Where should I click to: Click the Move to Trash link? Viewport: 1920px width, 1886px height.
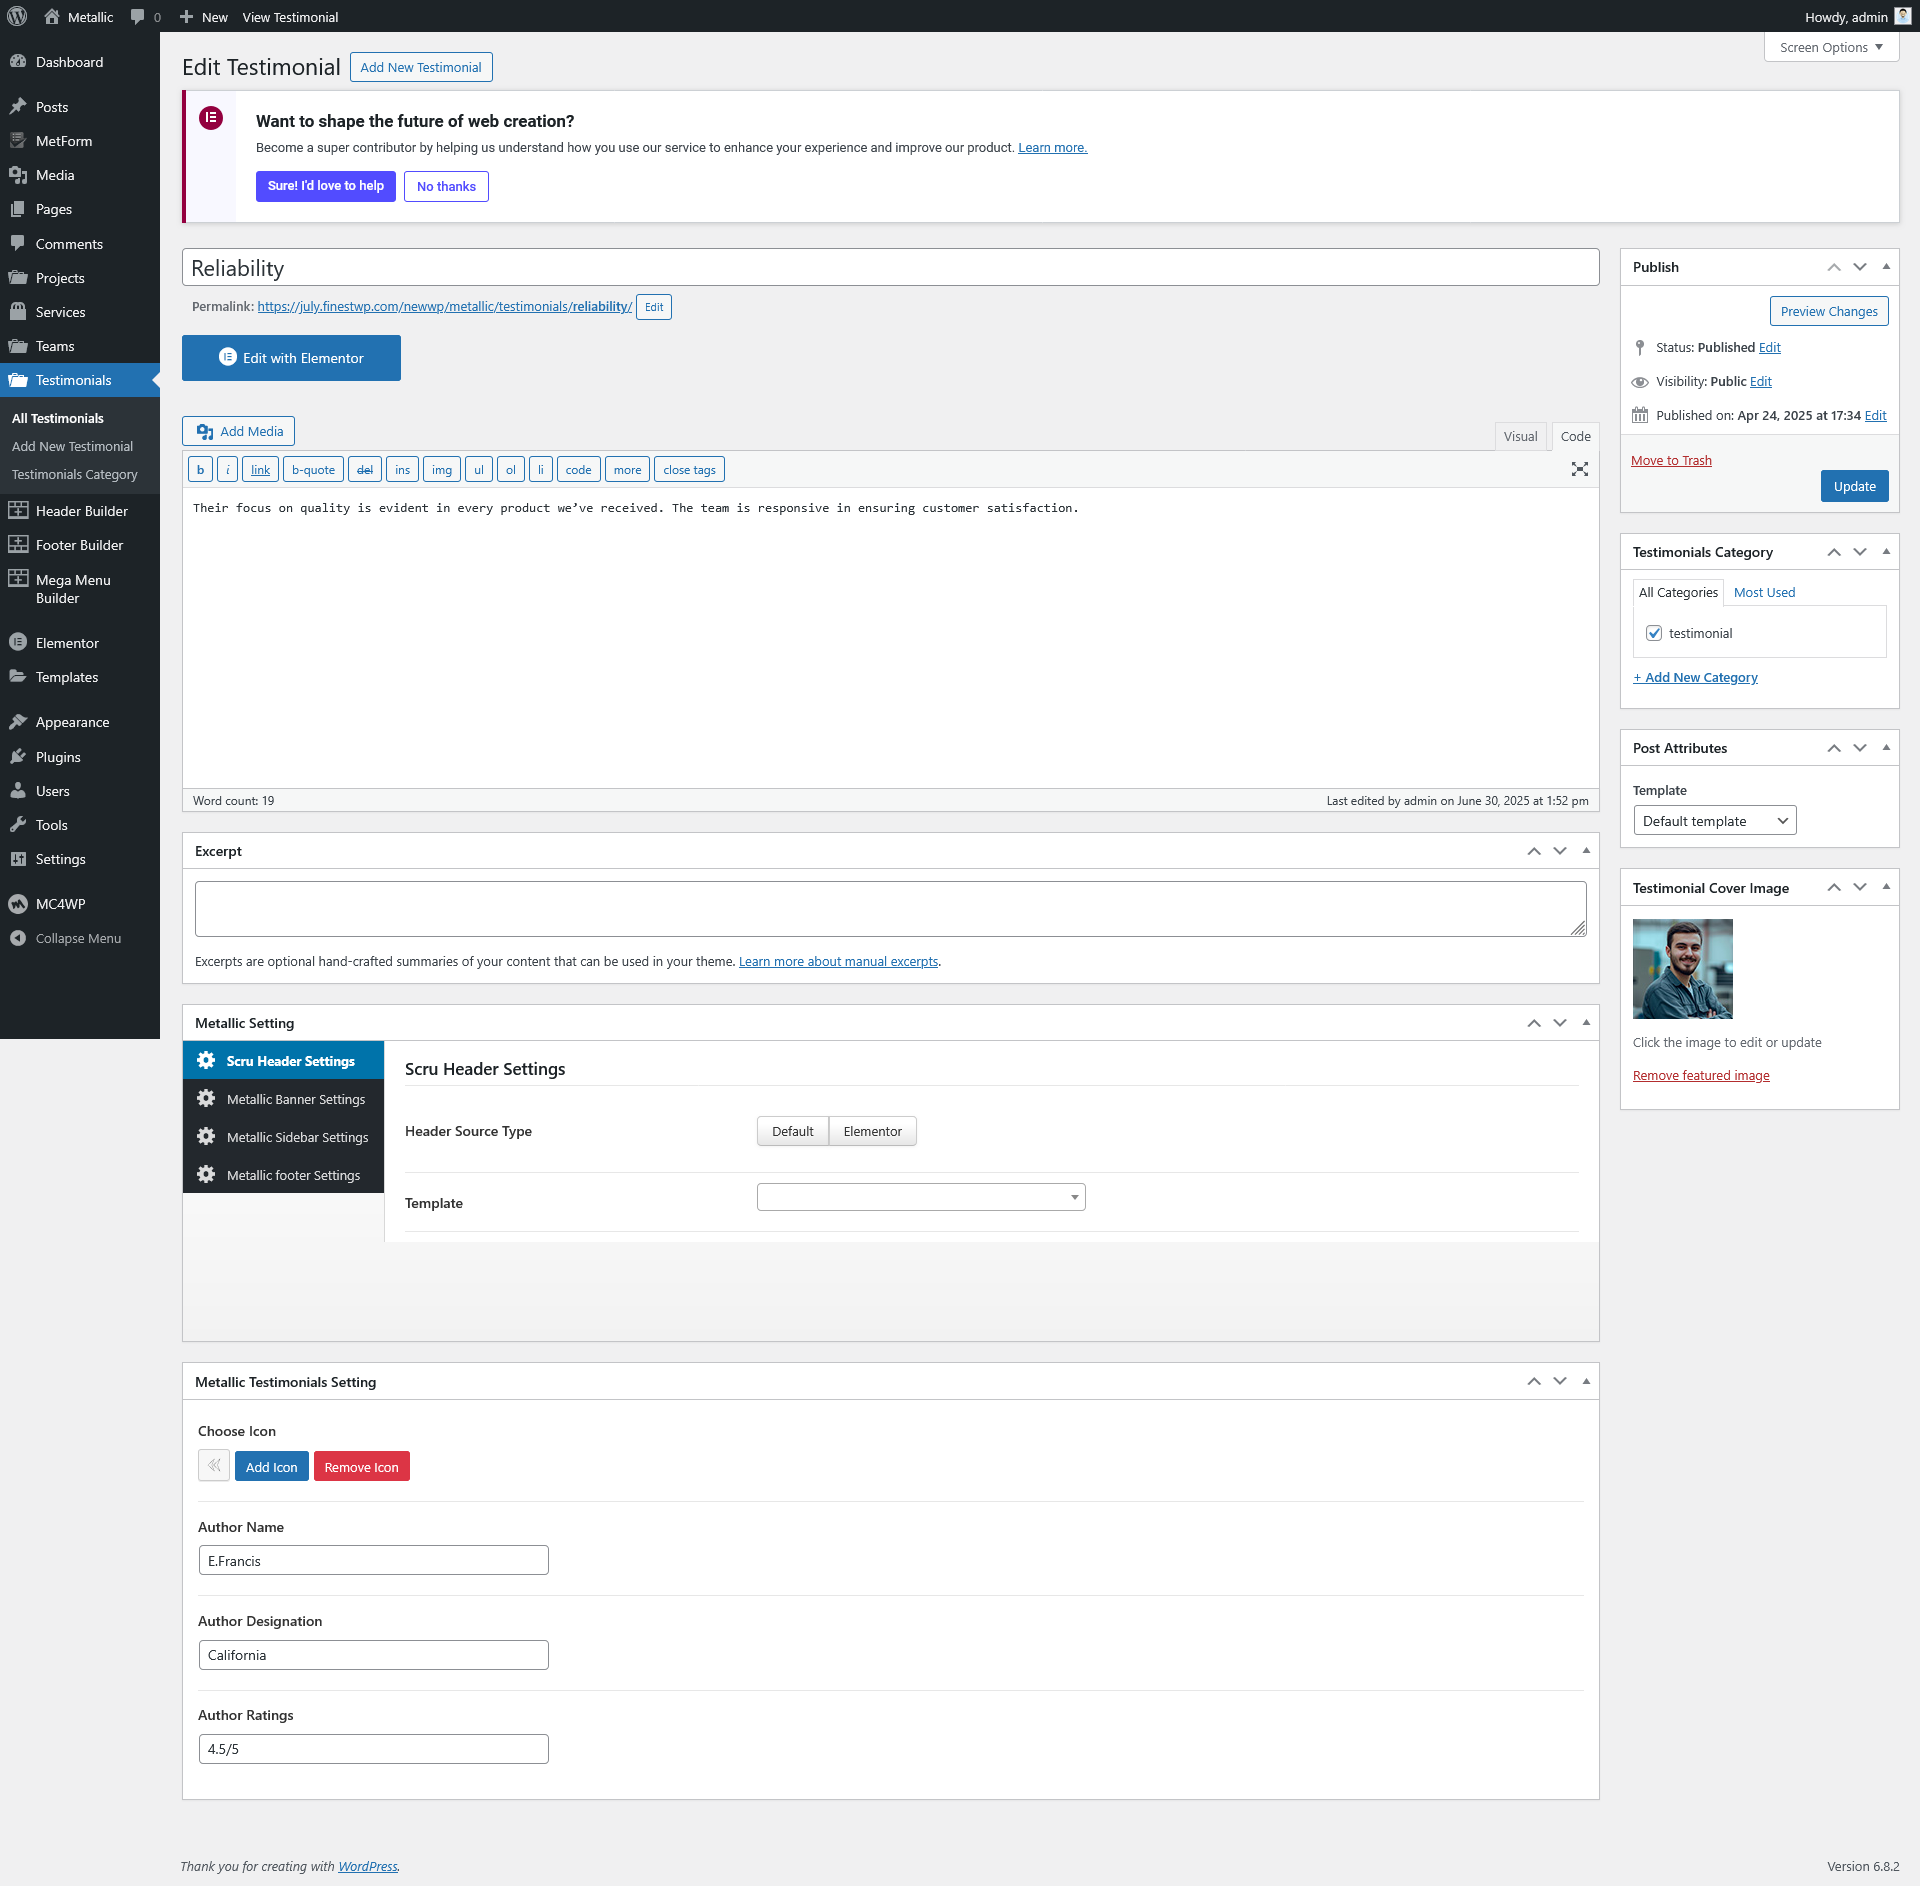tap(1671, 460)
